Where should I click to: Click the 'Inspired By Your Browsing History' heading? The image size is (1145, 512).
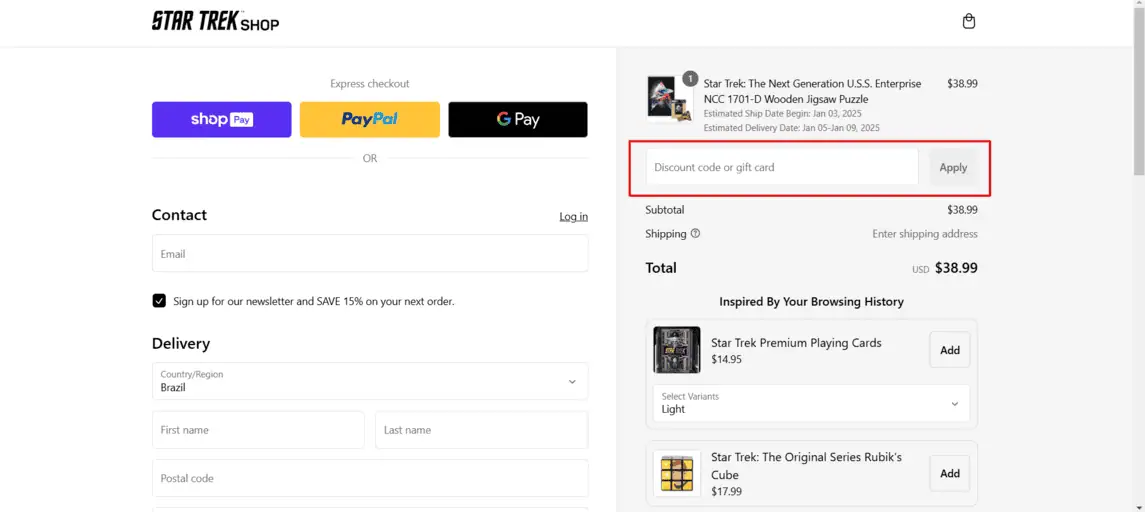point(811,302)
